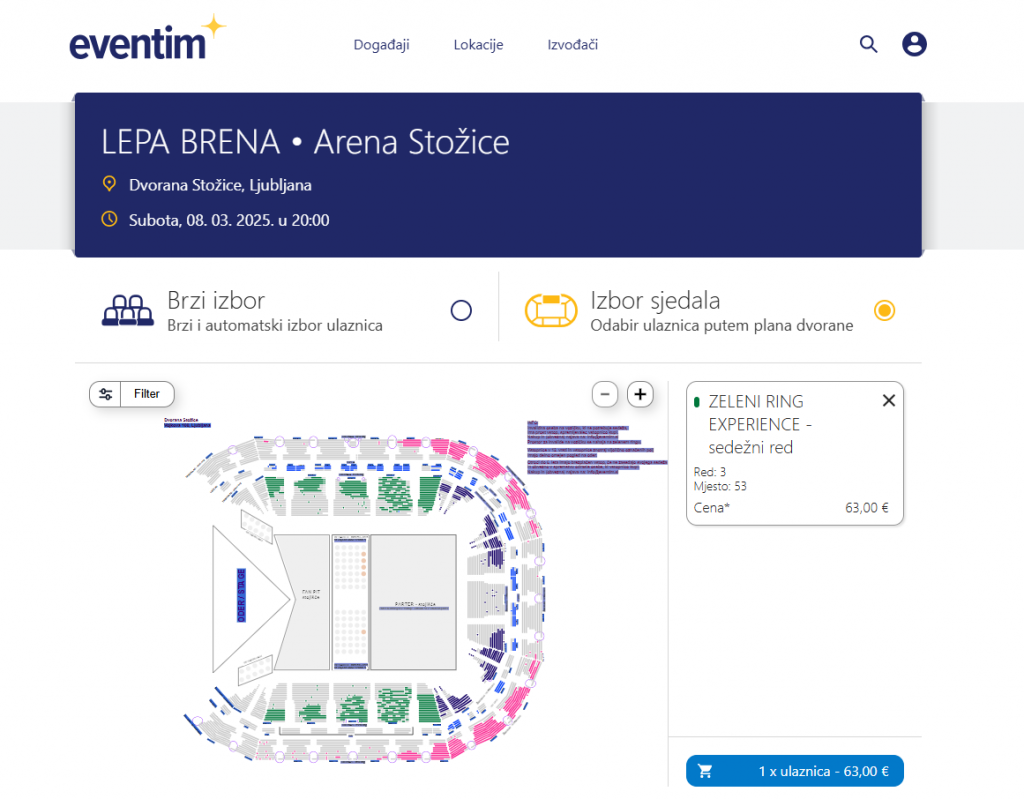1024x799 pixels.
Task: Remove the ZELENI RING EXPERIENCE ticket
Action: pyautogui.click(x=889, y=400)
